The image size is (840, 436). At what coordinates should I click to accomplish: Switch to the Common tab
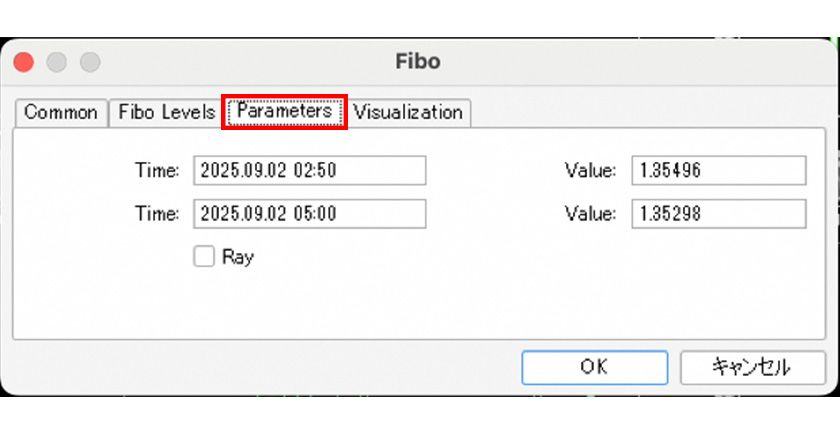(60, 113)
